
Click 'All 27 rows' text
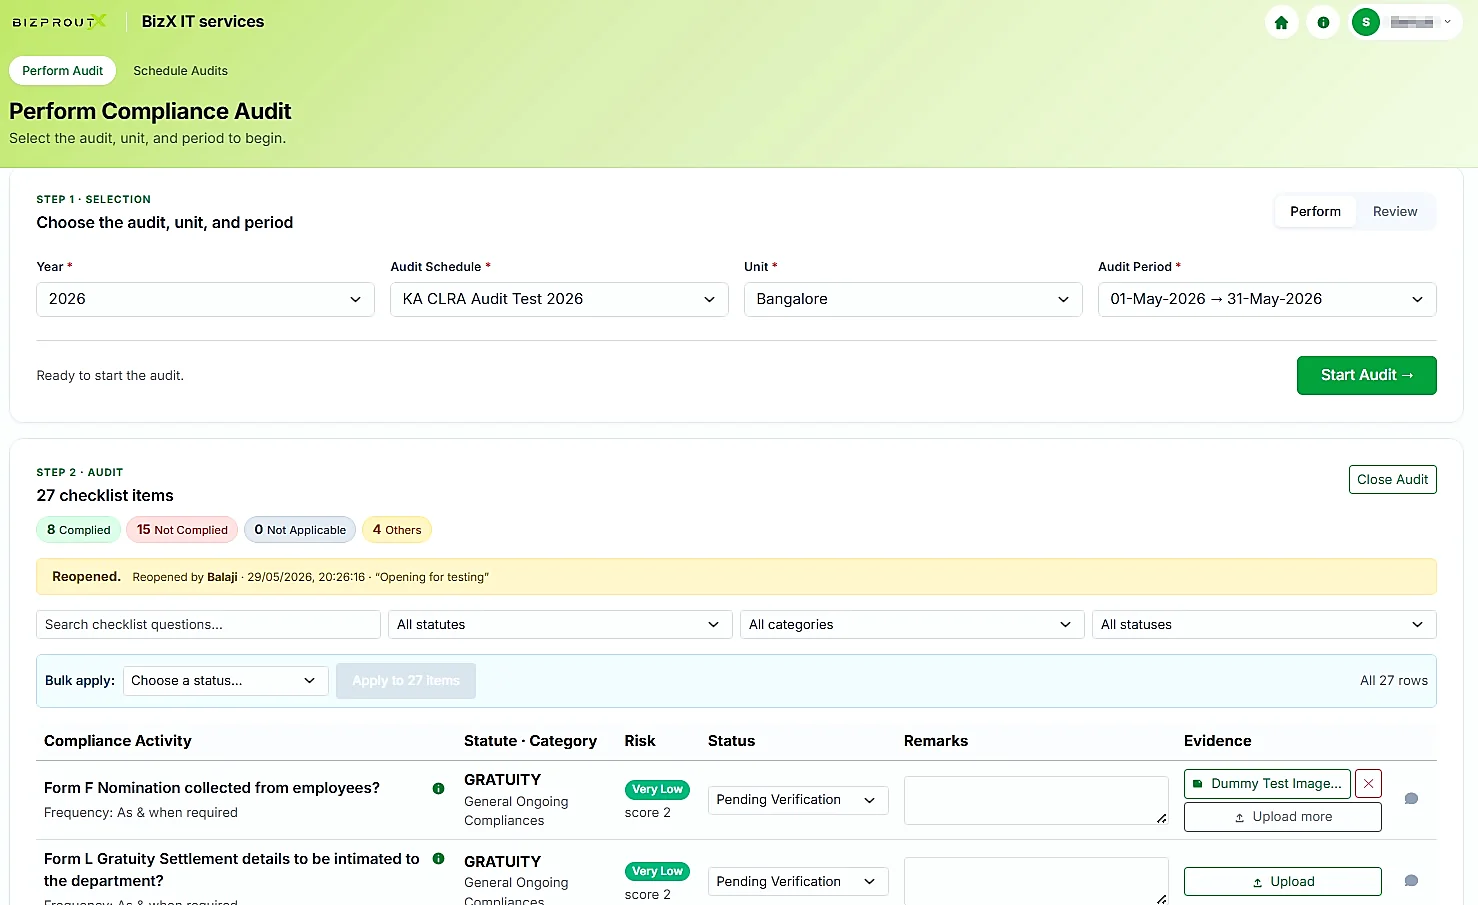click(1393, 681)
